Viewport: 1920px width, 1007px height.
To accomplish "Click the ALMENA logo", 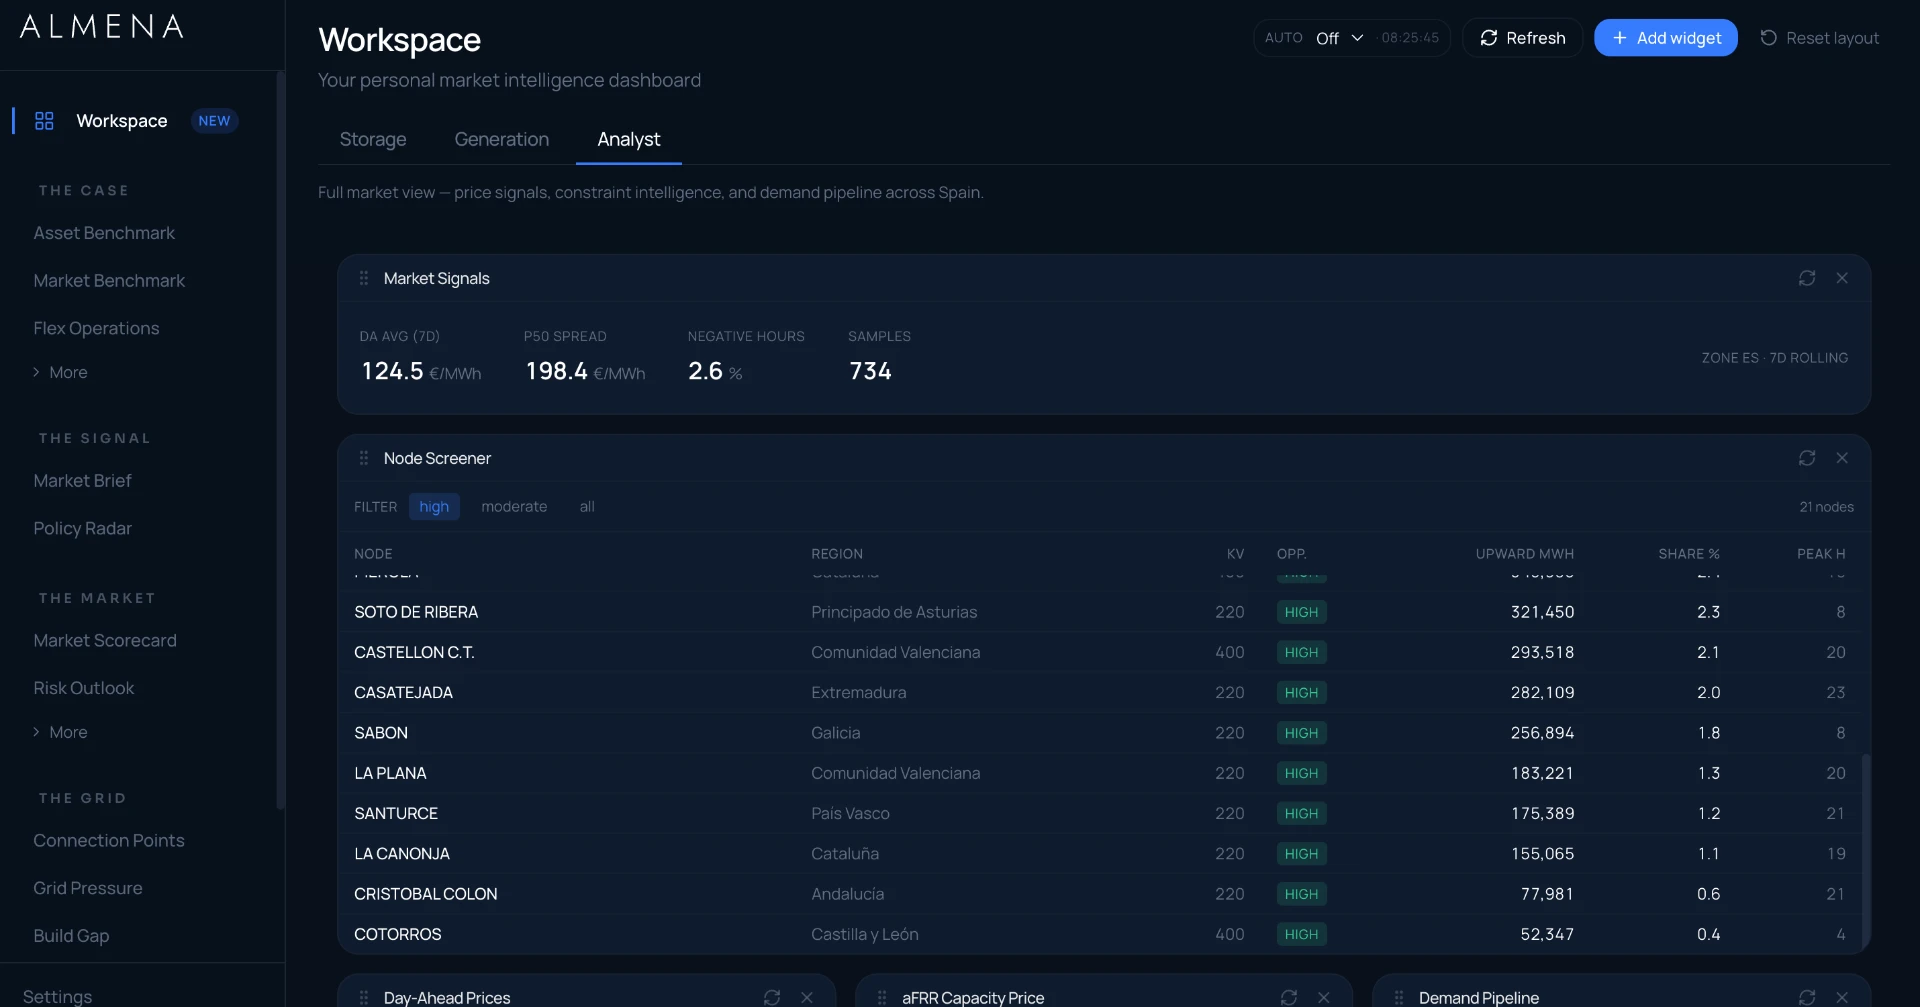I will (102, 27).
